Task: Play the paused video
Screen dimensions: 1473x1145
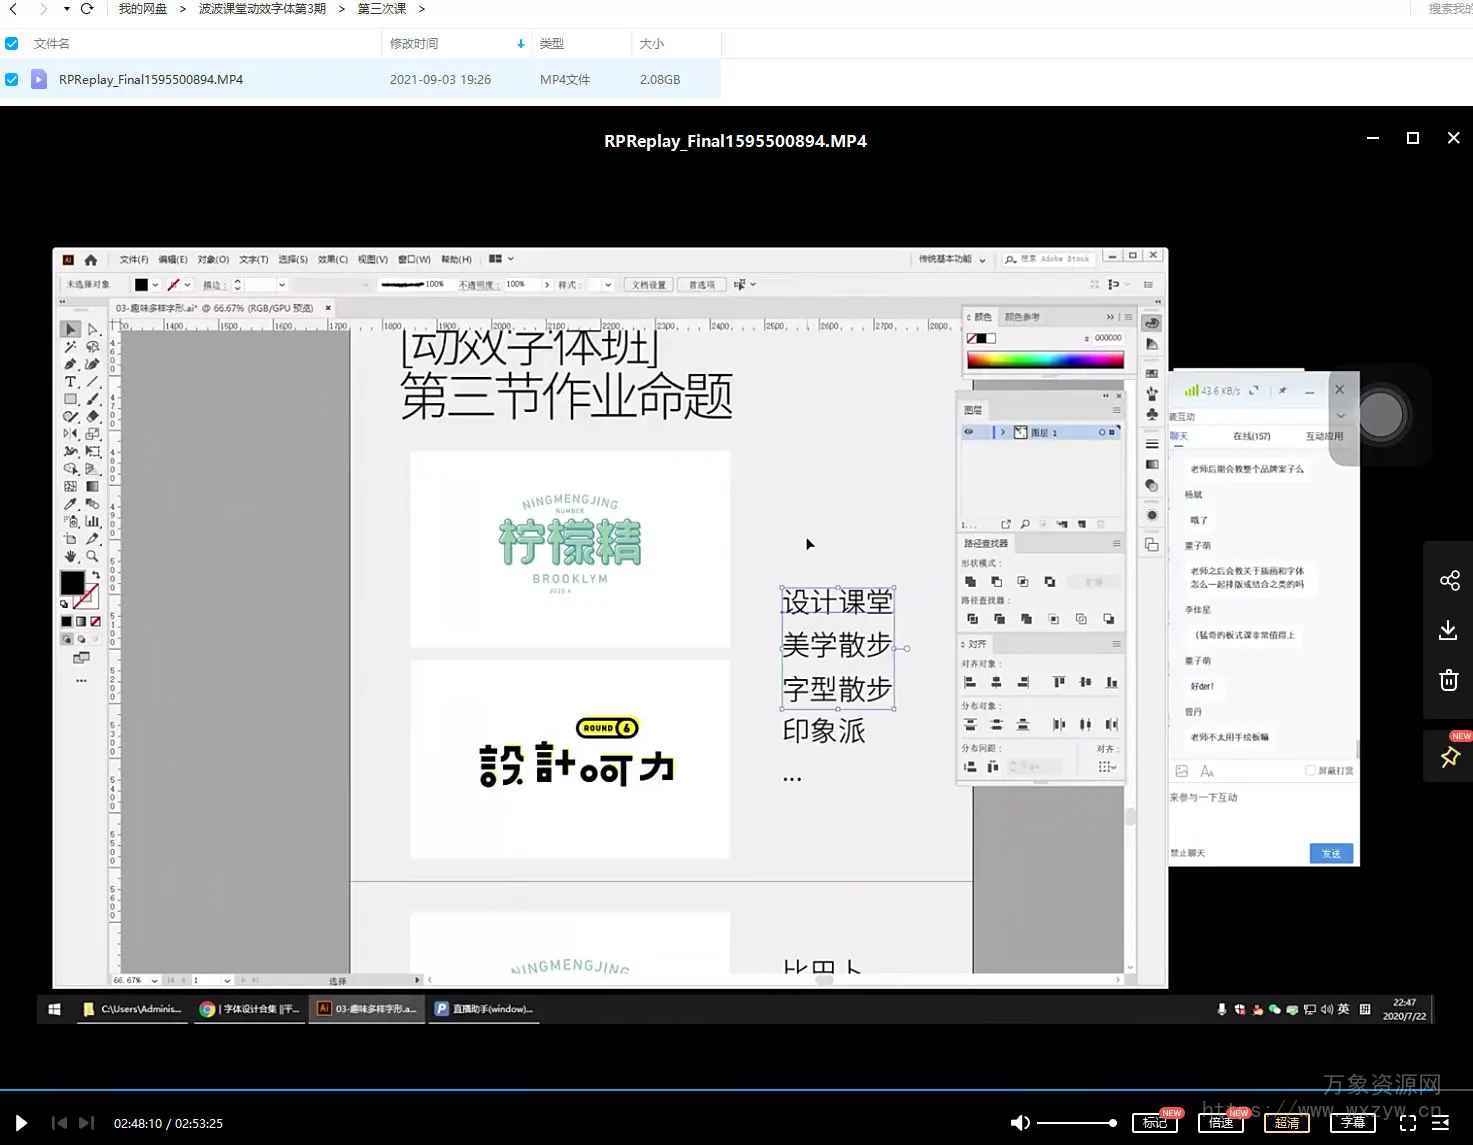Action: tap(21, 1123)
